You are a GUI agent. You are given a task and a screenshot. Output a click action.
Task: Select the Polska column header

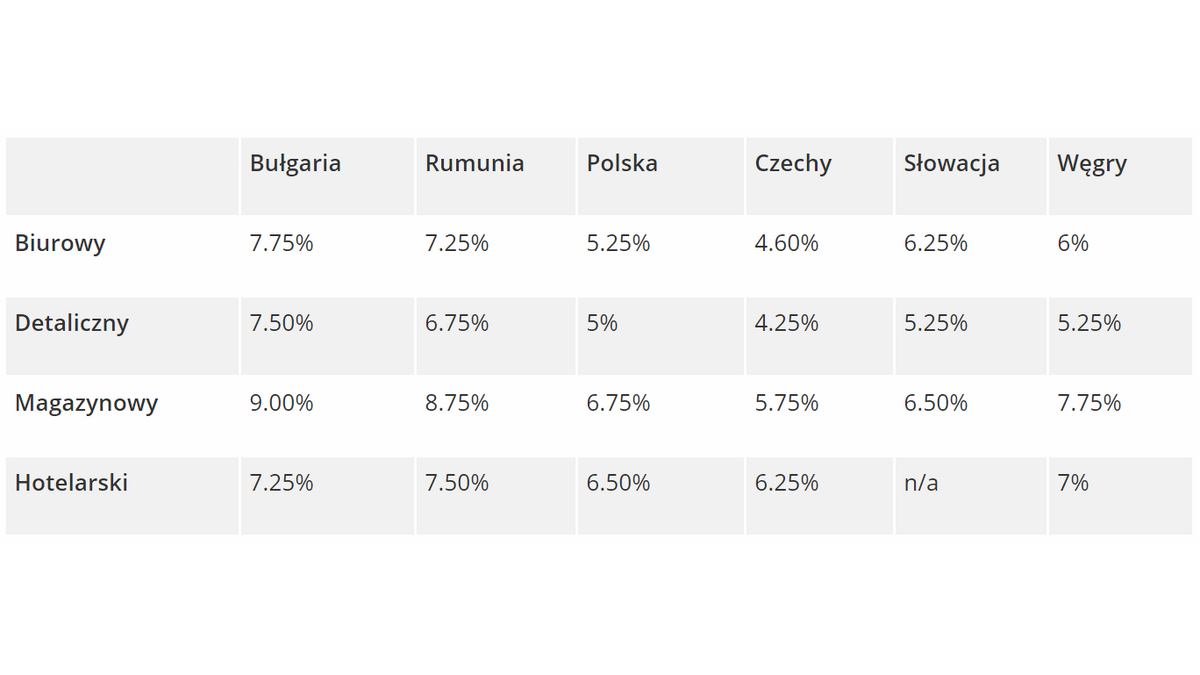coord(622,164)
